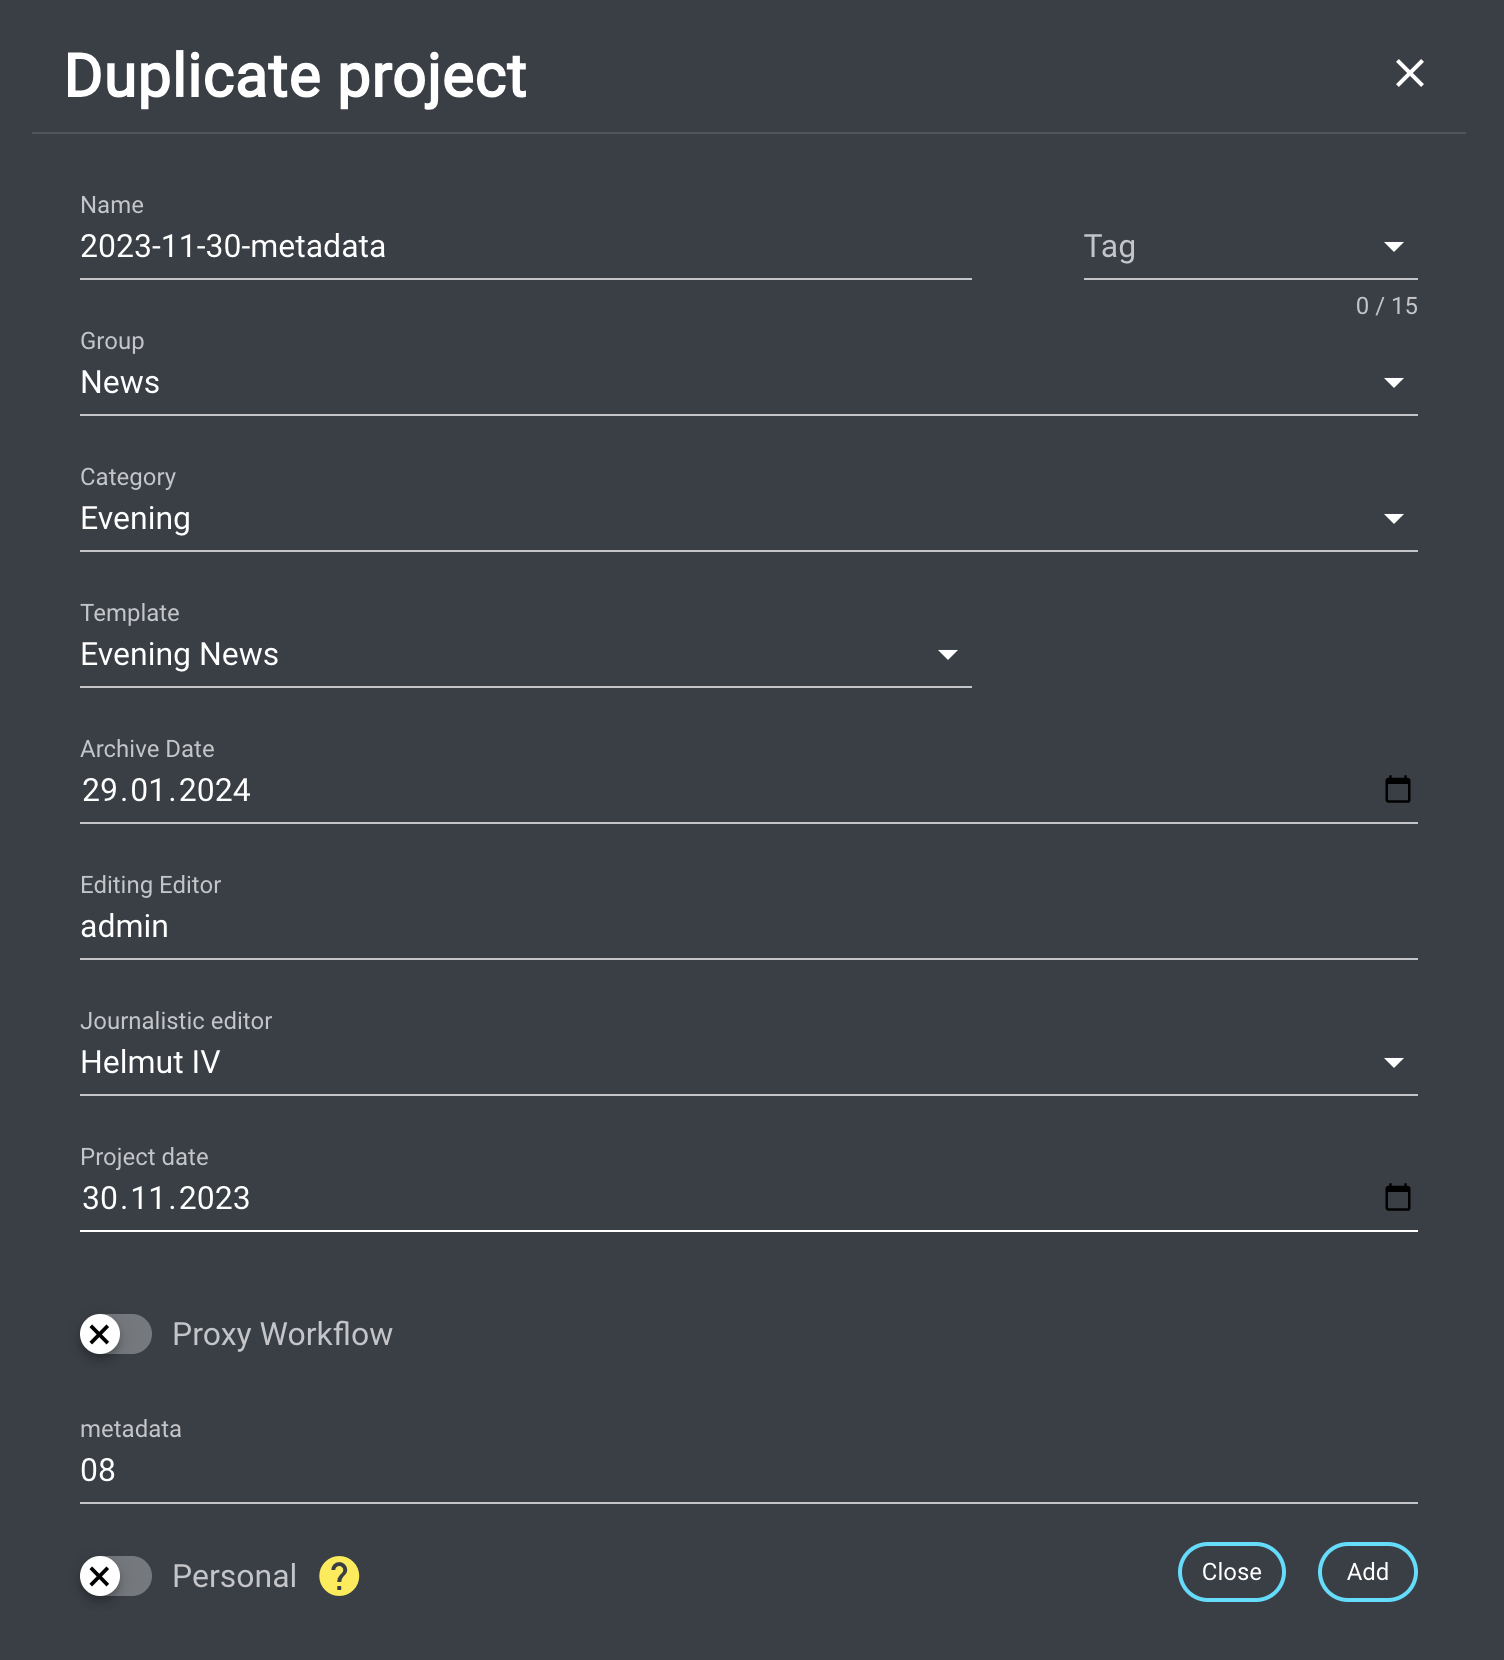
Task: Expand the Category dropdown showing Evening
Action: [748, 519]
